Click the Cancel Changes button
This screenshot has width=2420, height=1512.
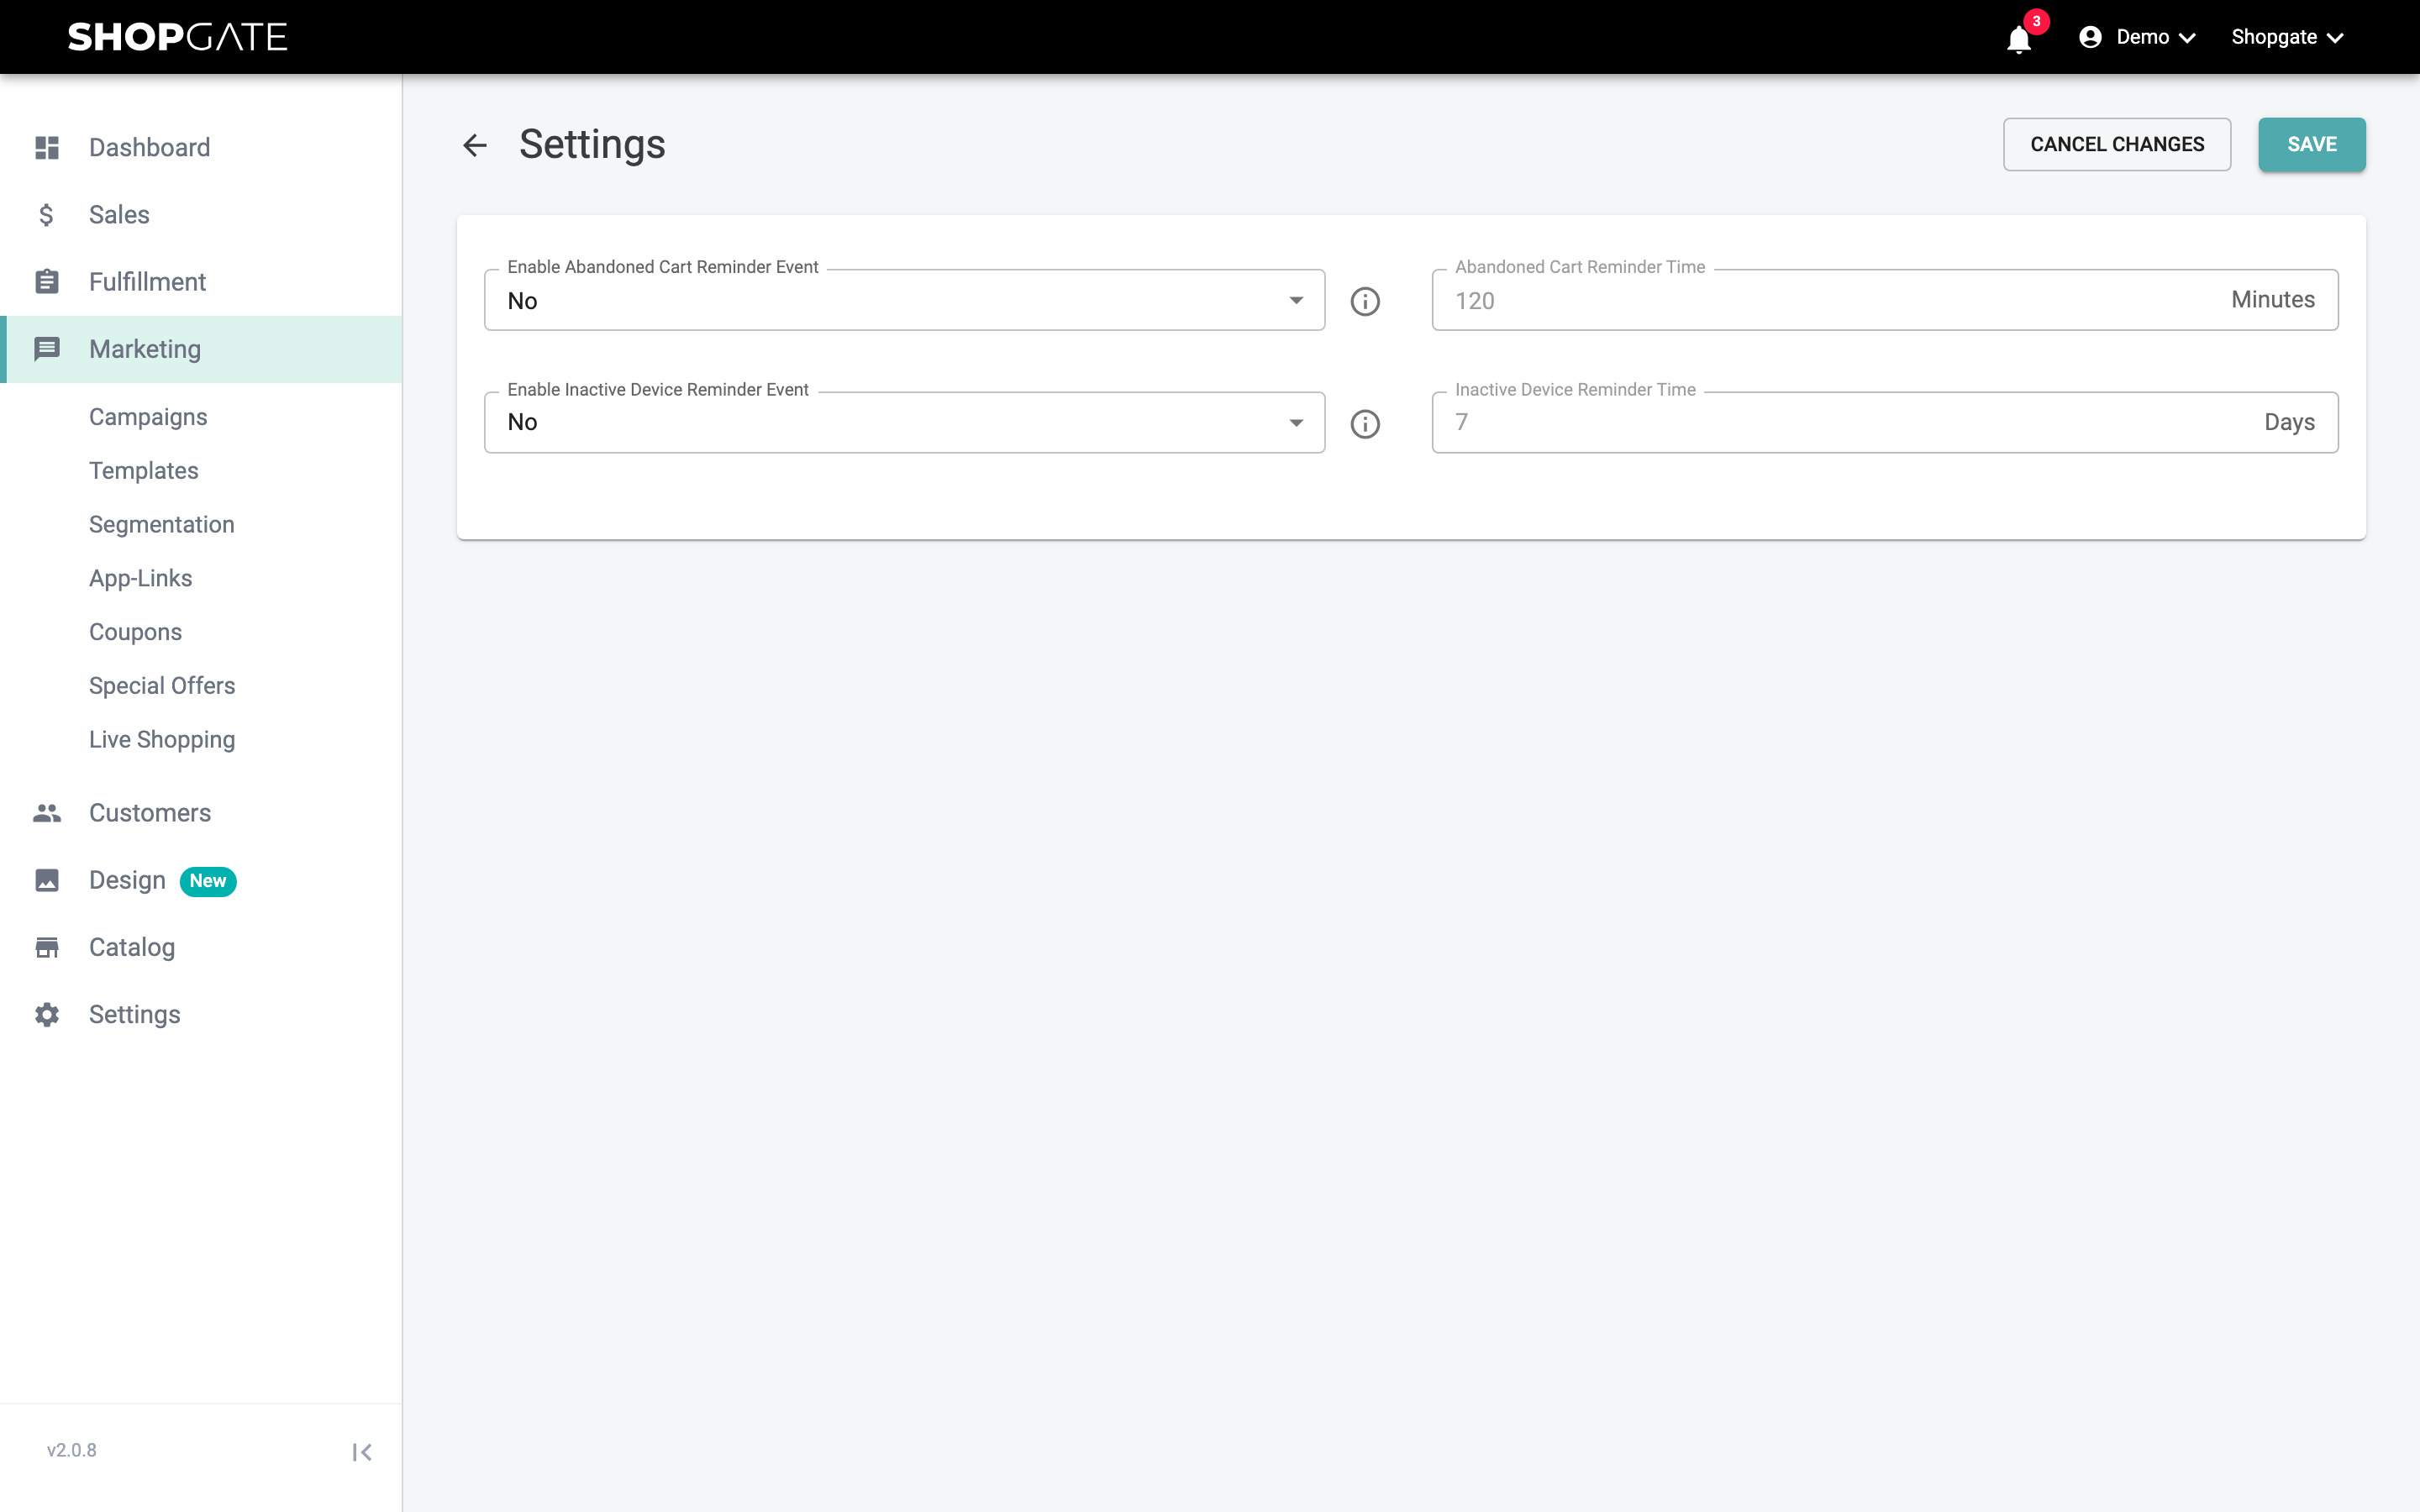pos(2117,145)
